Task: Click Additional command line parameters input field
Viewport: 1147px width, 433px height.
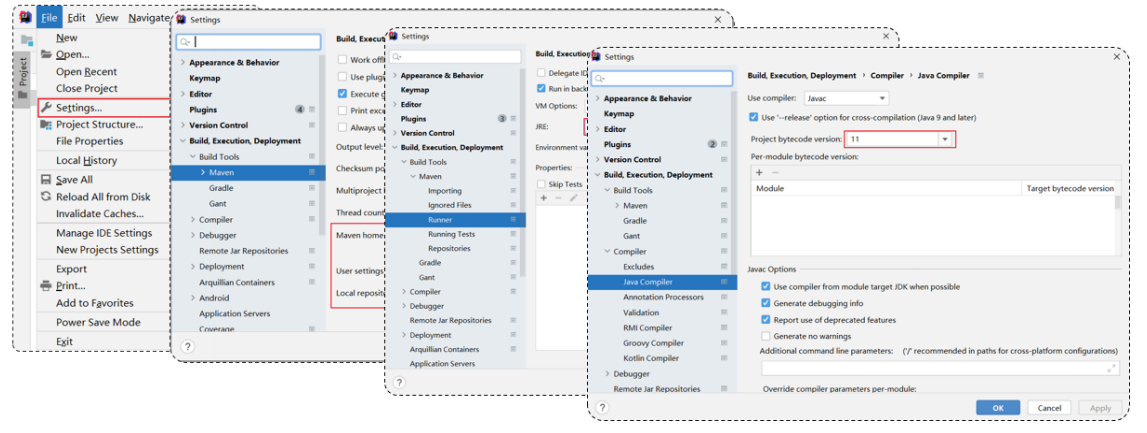Action: [940, 369]
